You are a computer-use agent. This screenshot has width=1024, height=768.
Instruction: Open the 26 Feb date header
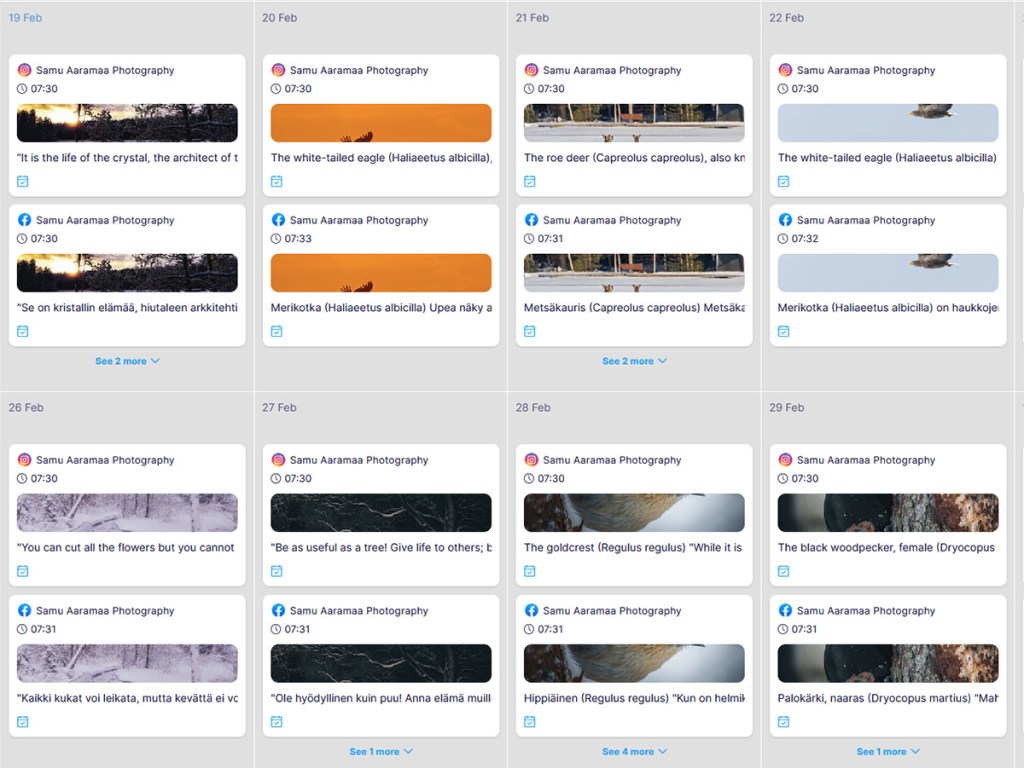27,407
